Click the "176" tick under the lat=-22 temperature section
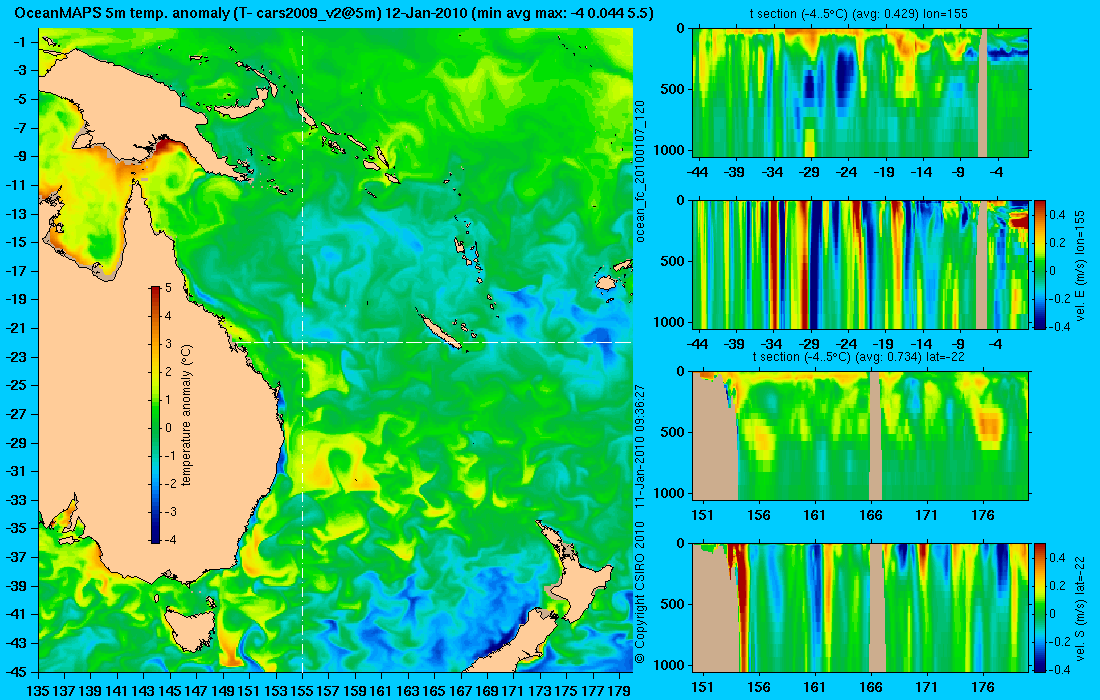The height and width of the screenshot is (700, 1100). point(983,516)
